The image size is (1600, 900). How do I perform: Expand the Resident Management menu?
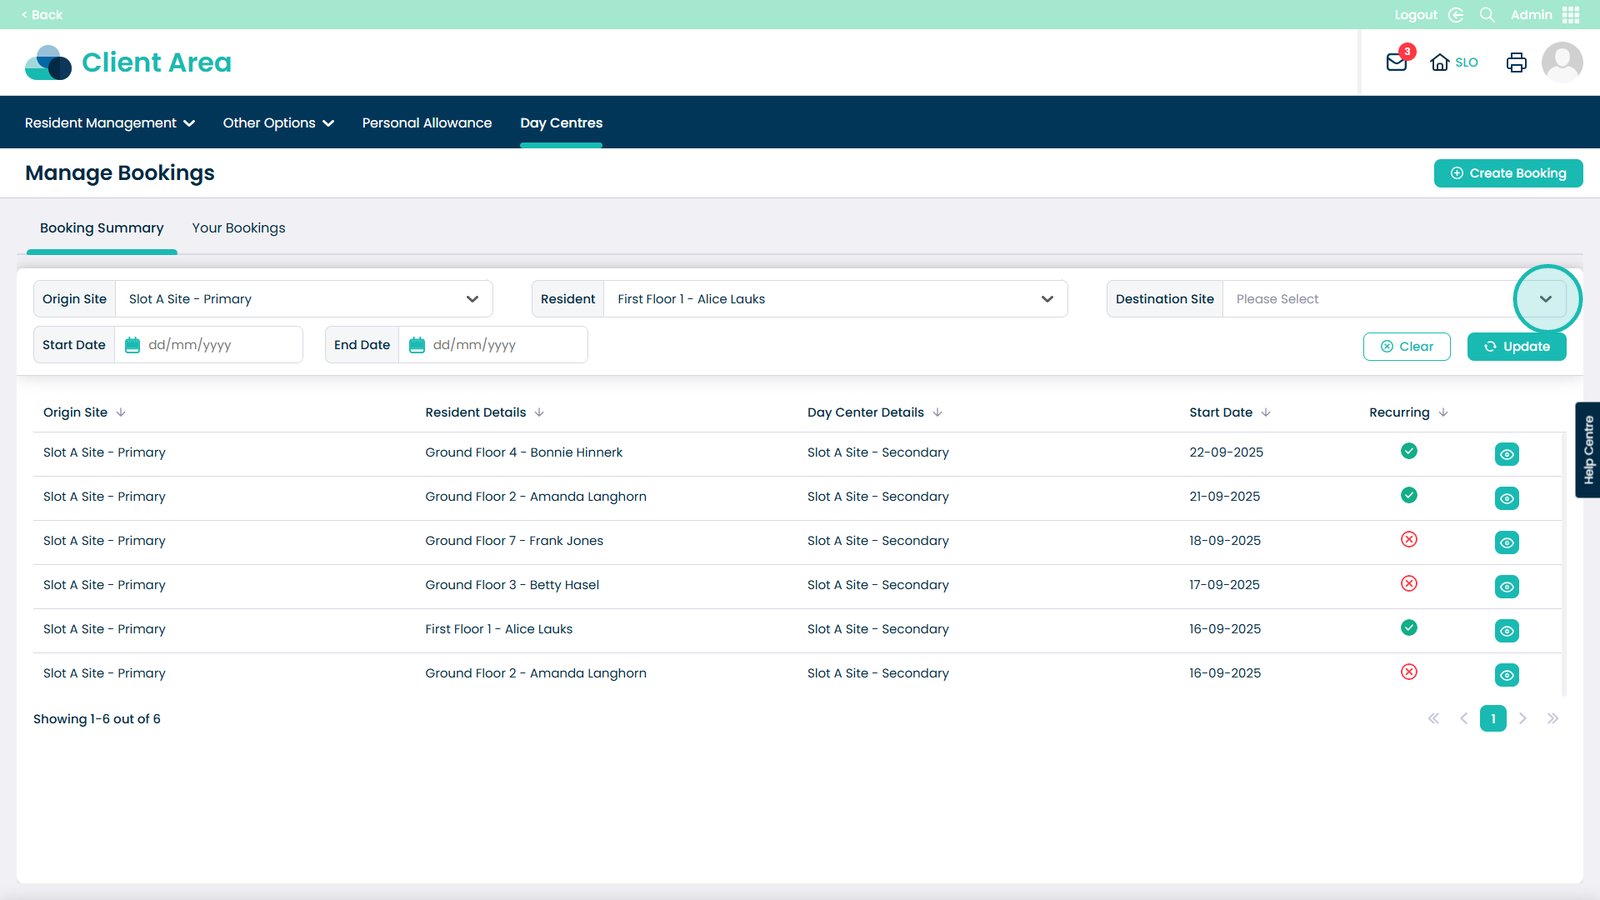point(110,123)
